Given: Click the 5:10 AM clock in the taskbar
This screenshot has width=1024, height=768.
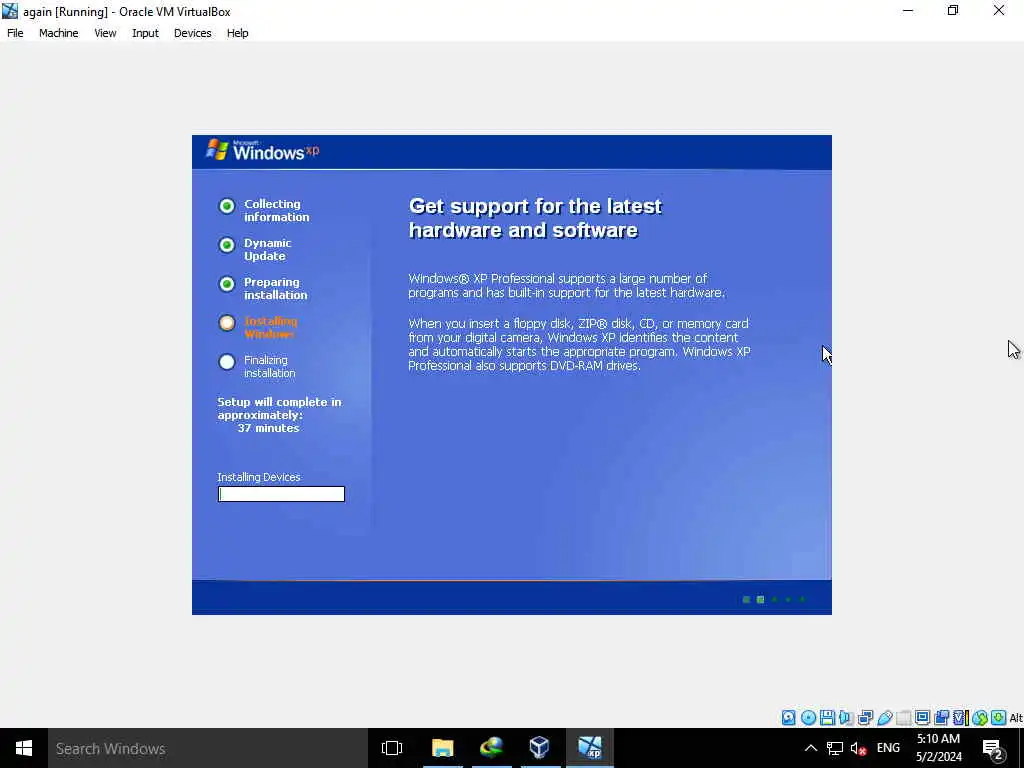Looking at the screenshot, I should [938, 739].
